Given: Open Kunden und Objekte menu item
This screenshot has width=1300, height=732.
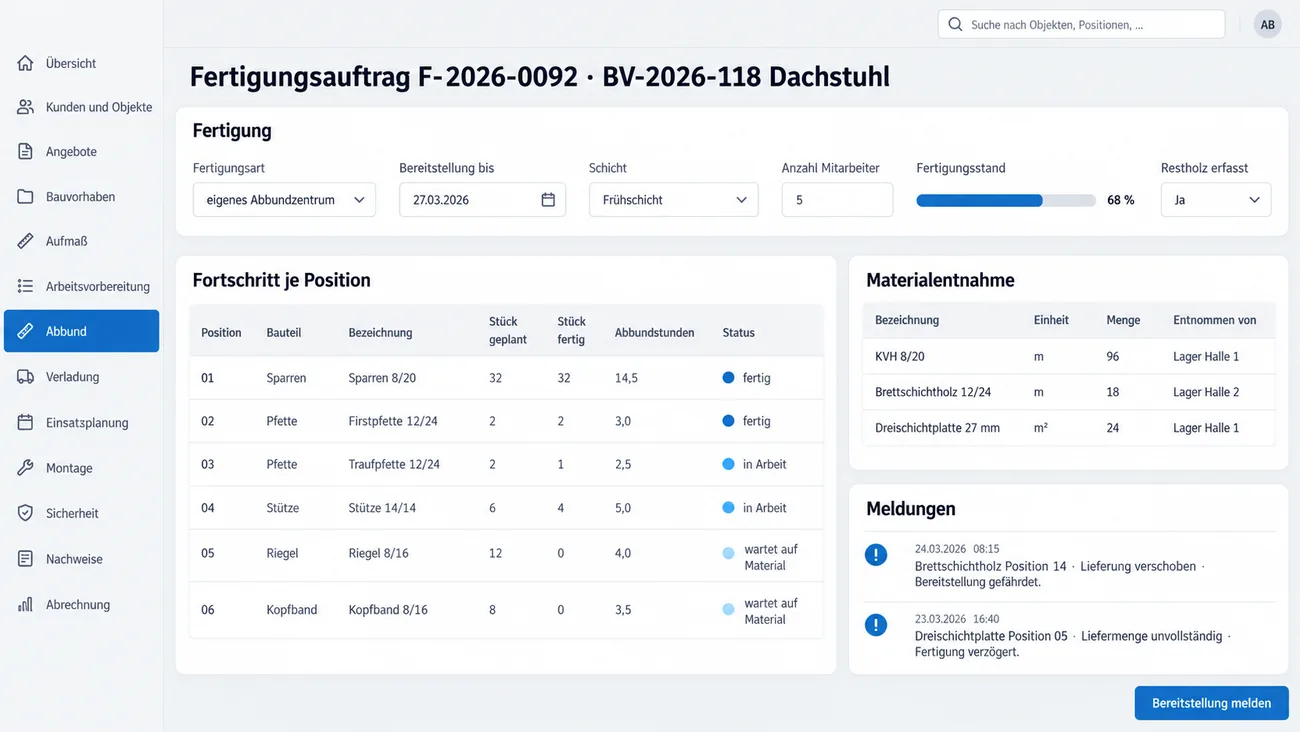Looking at the screenshot, I should coord(81,107).
